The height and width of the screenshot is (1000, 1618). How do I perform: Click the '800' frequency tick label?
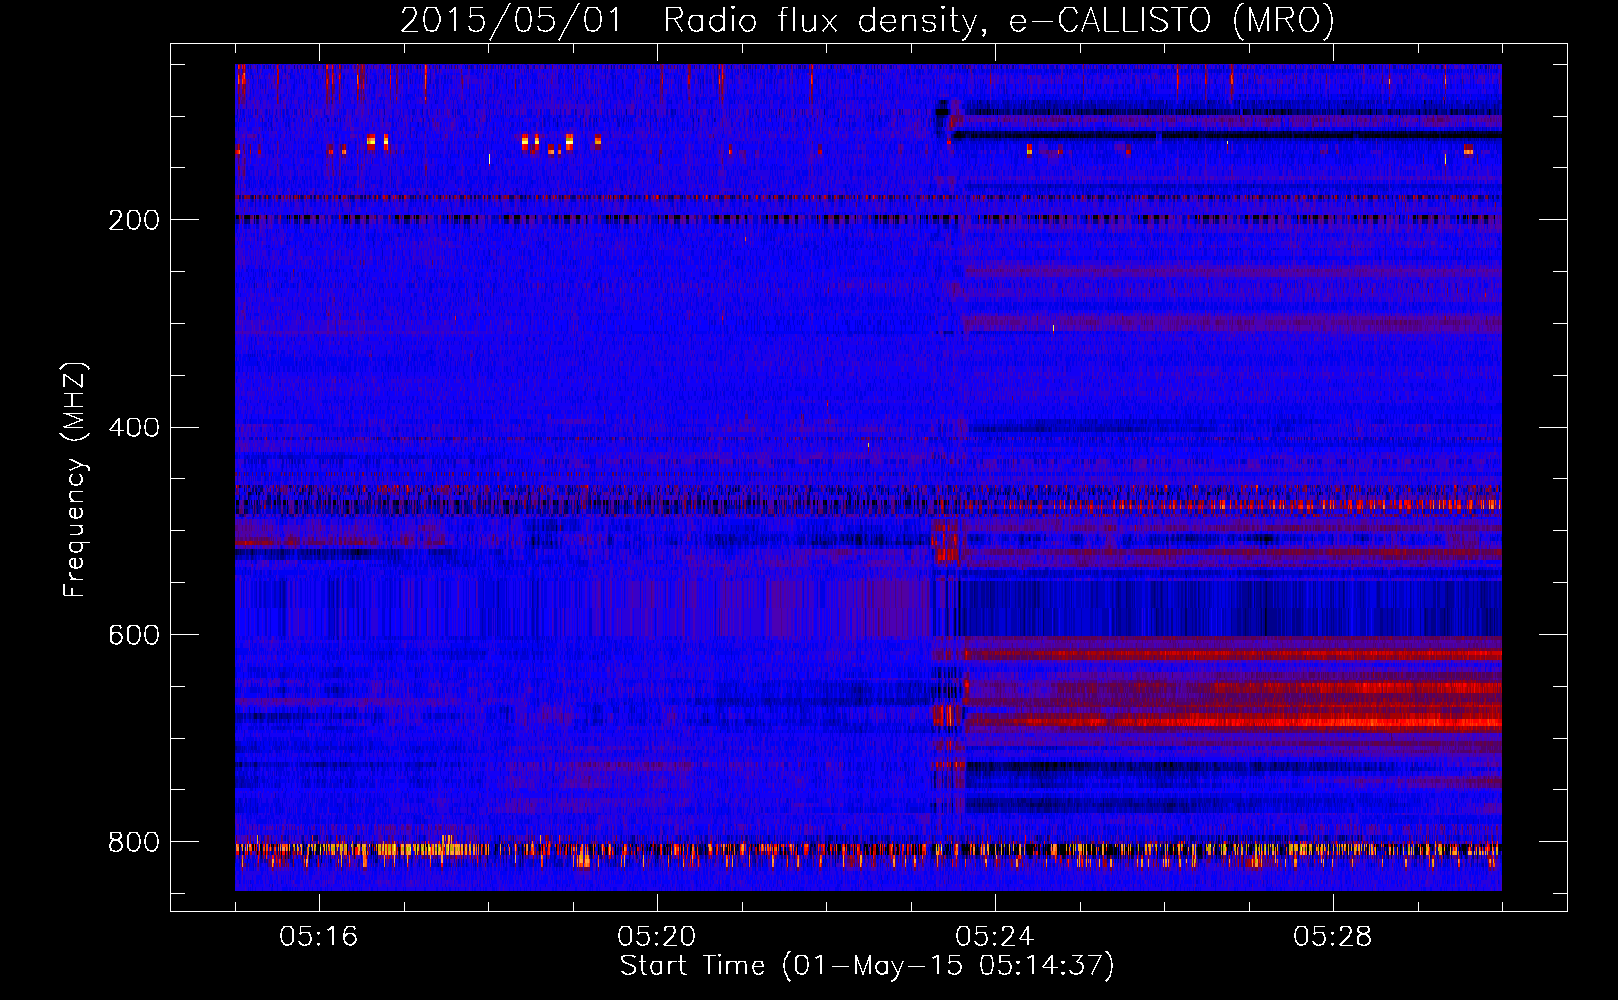pos(133,843)
